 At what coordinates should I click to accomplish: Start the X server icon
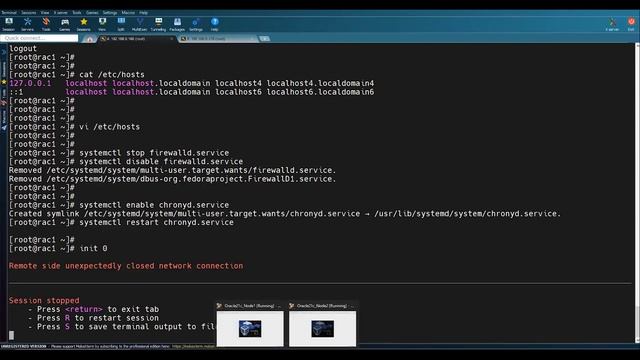(612, 24)
